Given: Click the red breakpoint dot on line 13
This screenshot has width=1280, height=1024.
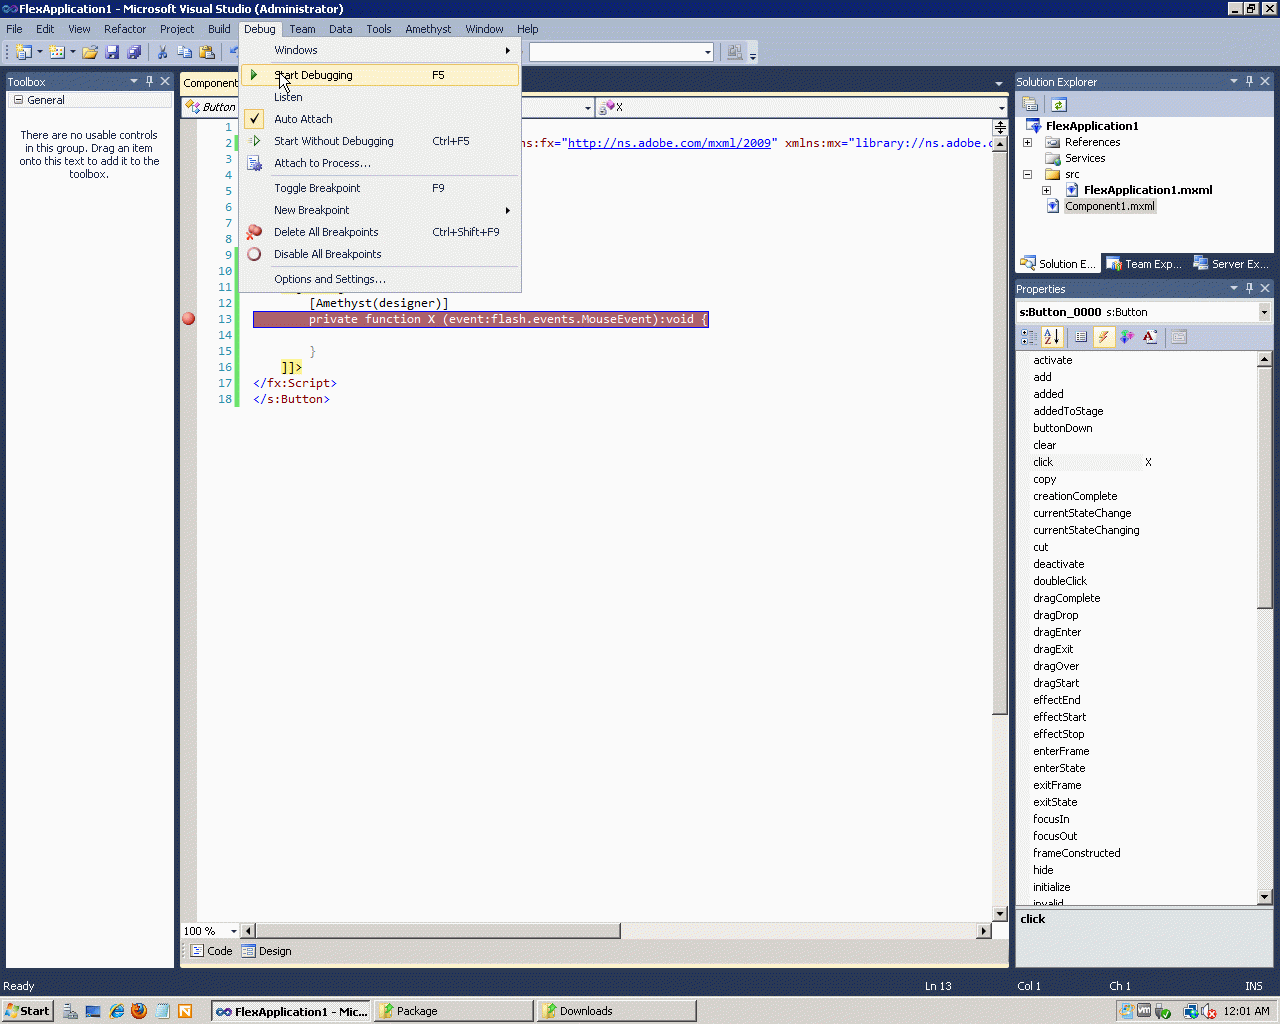Looking at the screenshot, I should coord(189,319).
